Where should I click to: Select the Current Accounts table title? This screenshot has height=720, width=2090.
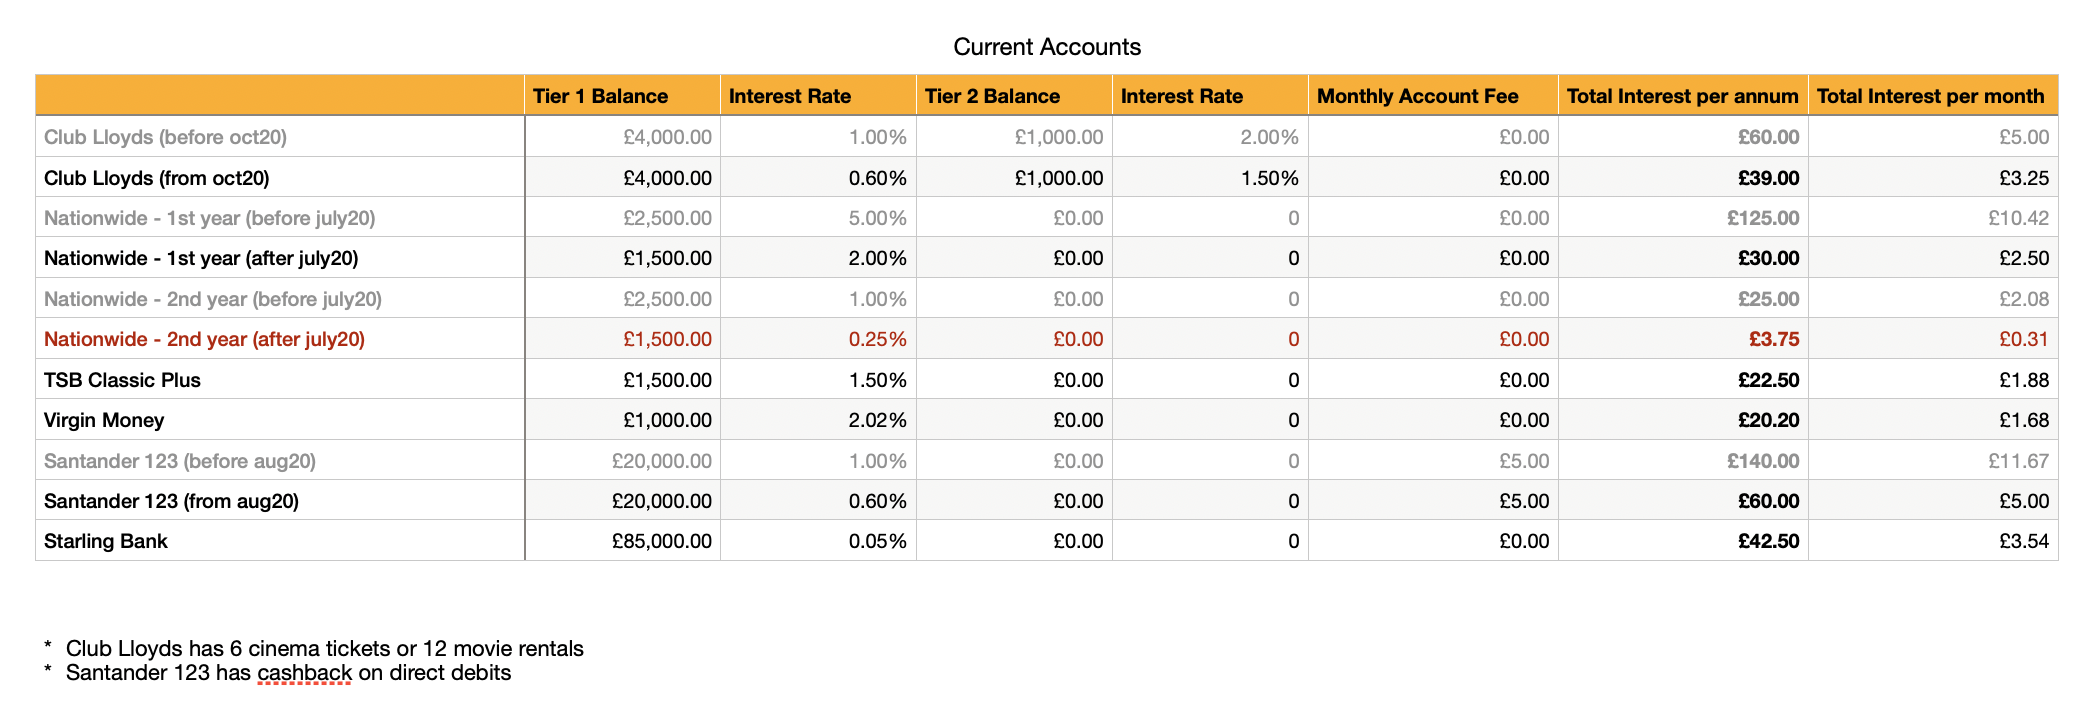coord(1047,47)
